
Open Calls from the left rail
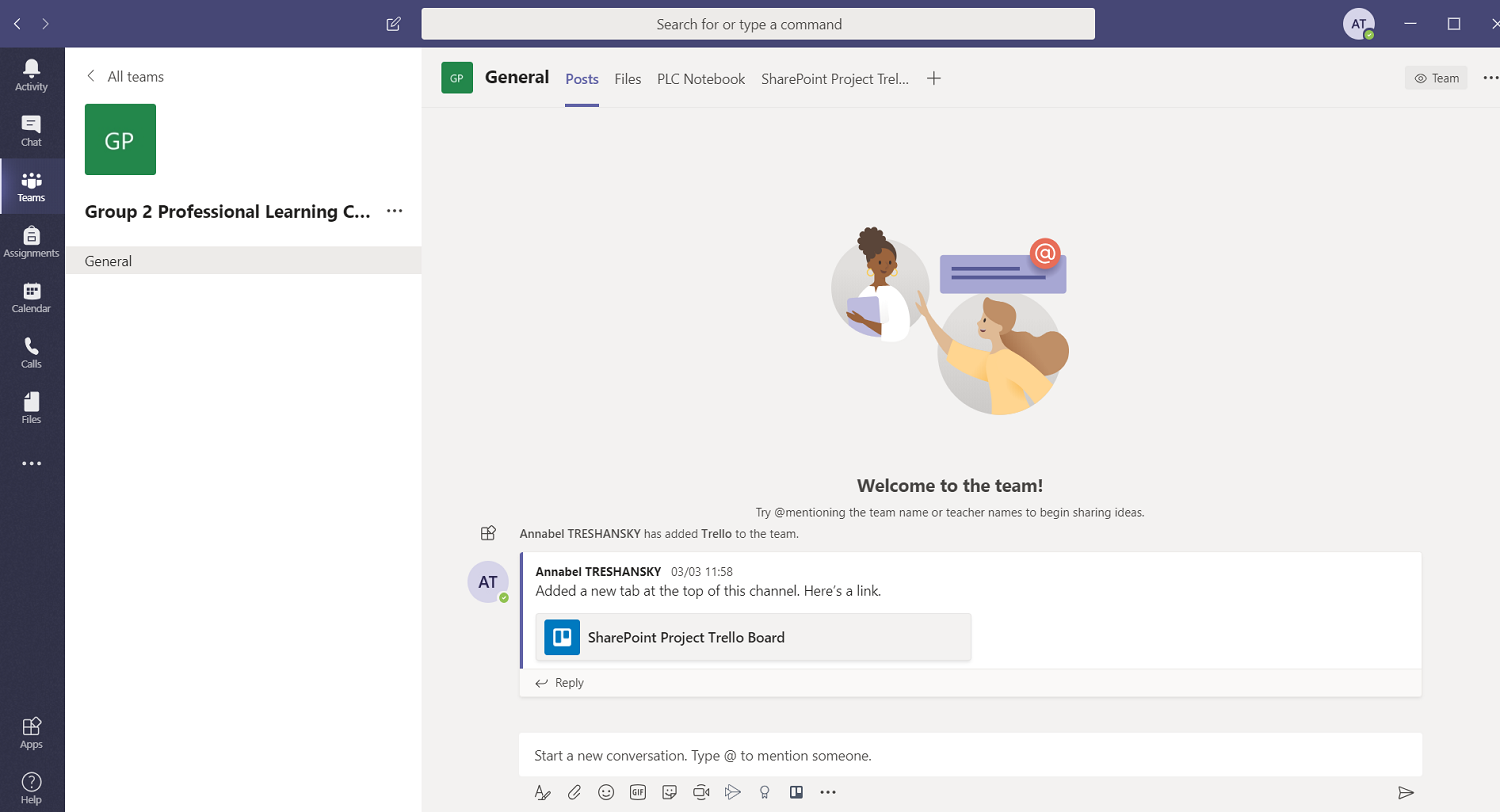(32, 353)
